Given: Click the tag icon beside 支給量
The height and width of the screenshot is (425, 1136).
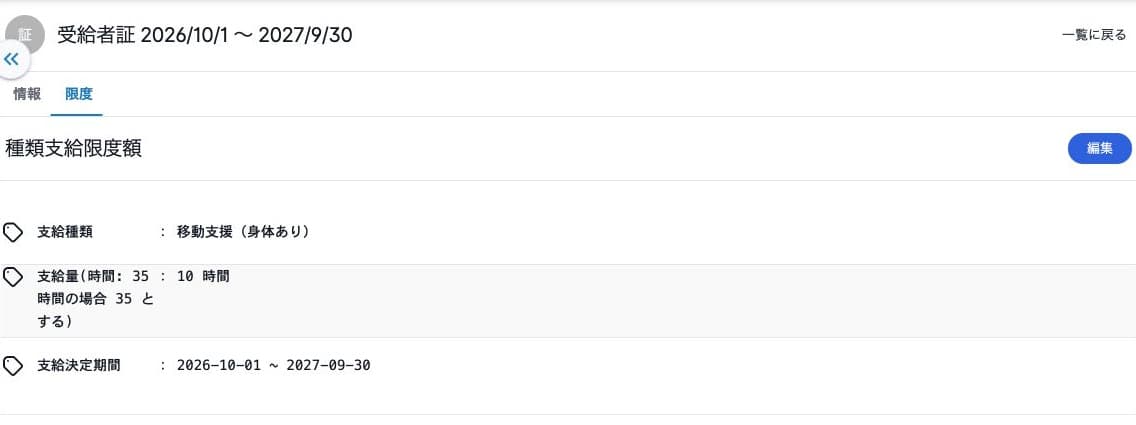Looking at the screenshot, I should click(13, 276).
